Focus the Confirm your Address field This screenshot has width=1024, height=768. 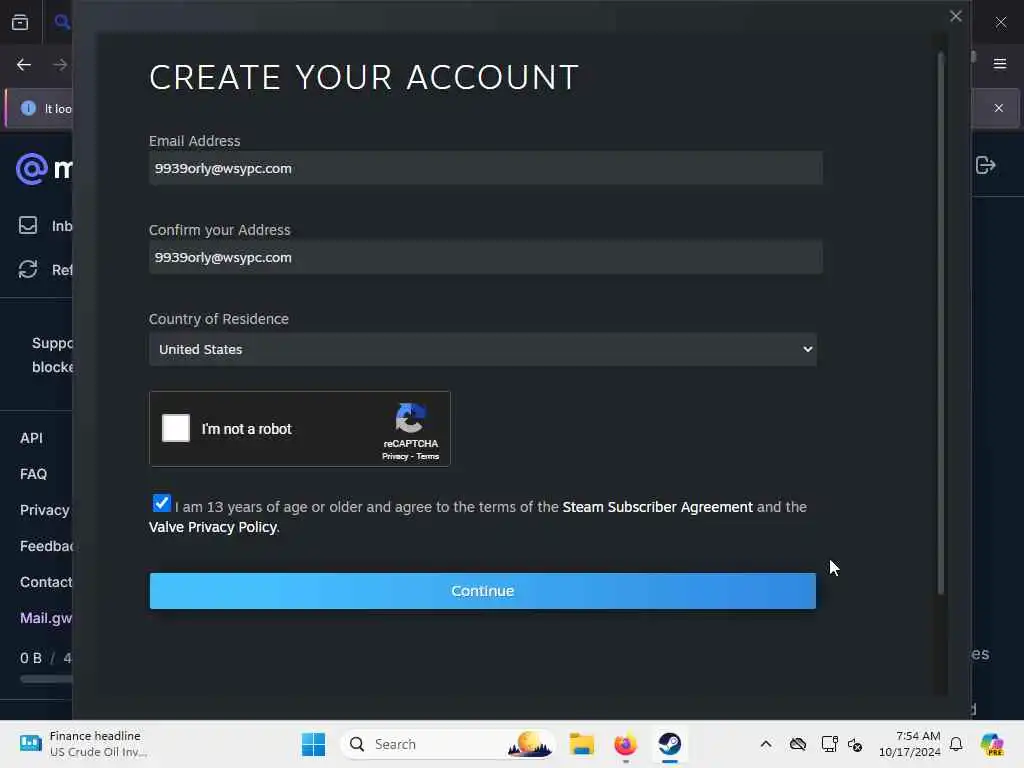tap(485, 257)
